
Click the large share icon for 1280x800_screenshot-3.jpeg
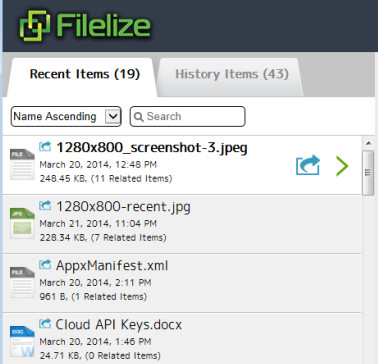(x=308, y=165)
